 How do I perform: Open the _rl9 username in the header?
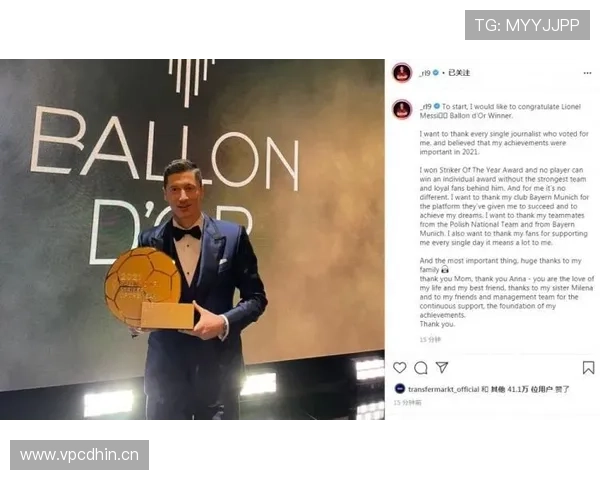425,72
